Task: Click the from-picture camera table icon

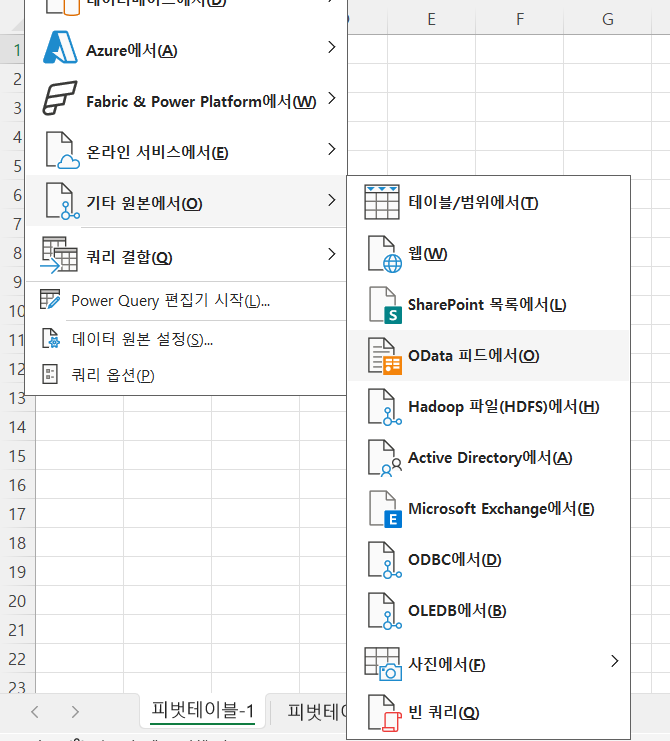Action: pyautogui.click(x=383, y=663)
